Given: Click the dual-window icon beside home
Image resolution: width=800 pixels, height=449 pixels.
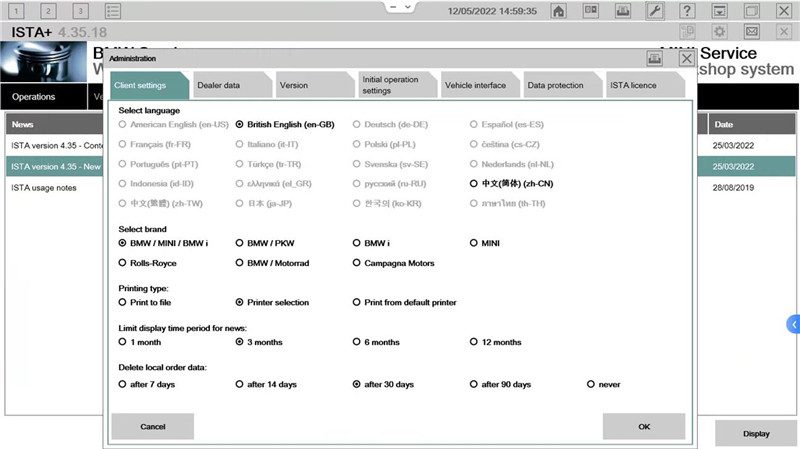Looking at the screenshot, I should [591, 10].
